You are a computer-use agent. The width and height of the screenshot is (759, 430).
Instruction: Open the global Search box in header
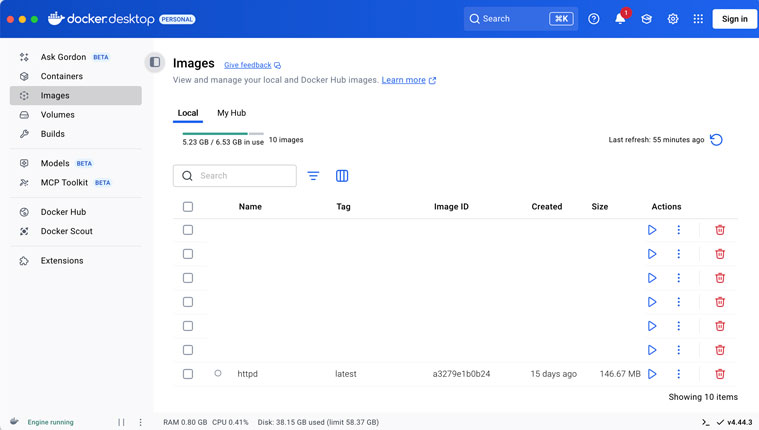[x=521, y=19]
